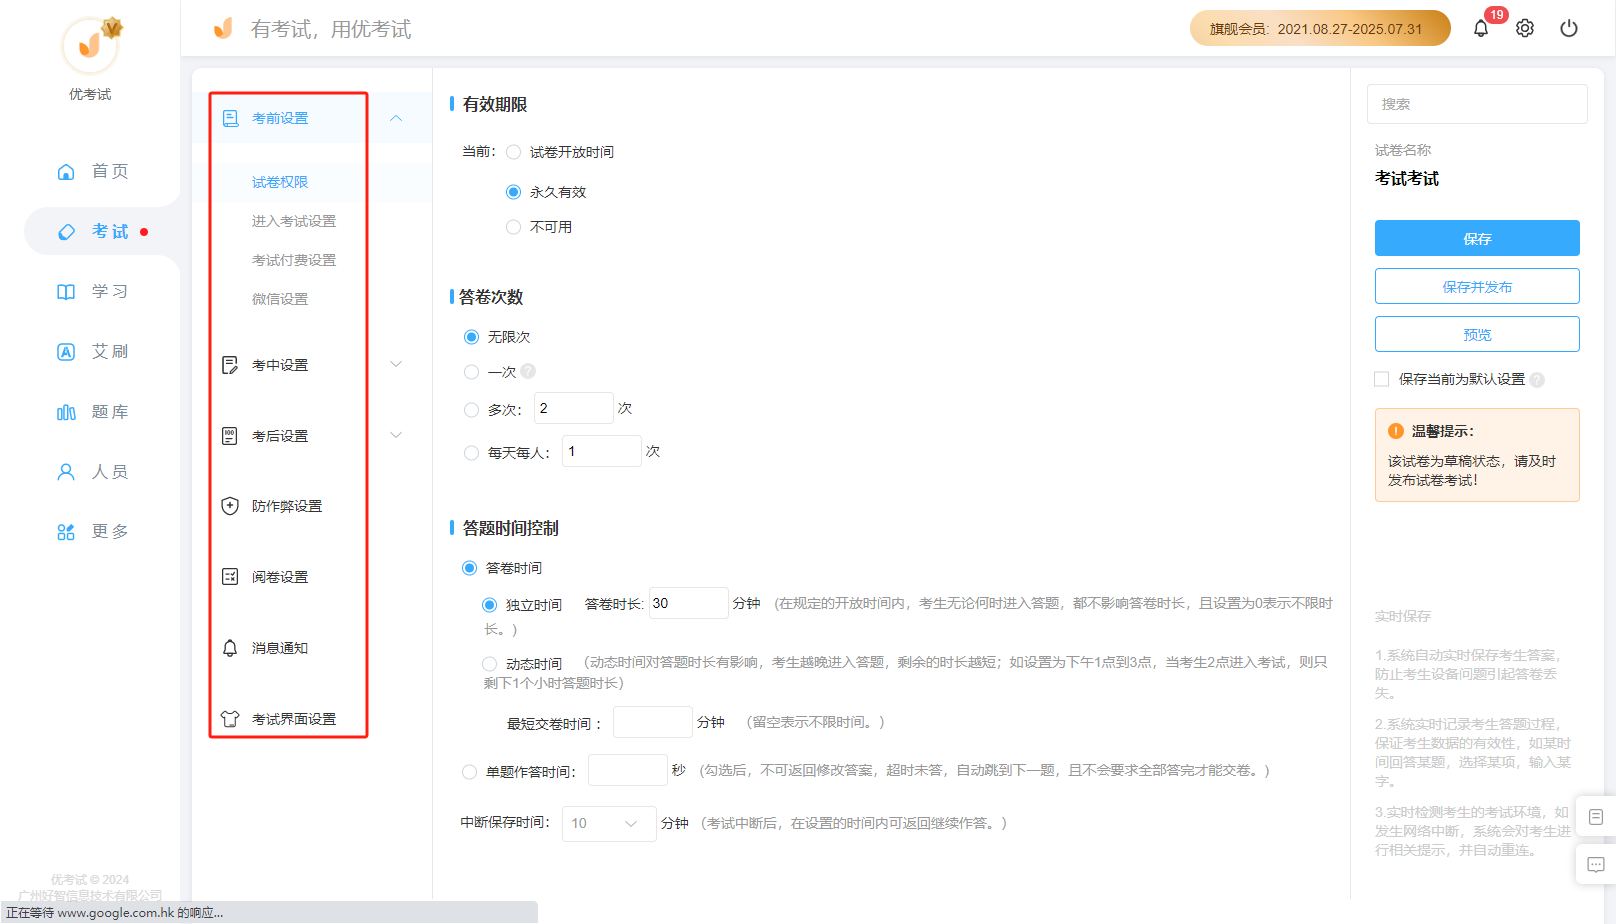
Task: Open the notification bell icon
Action: pyautogui.click(x=1481, y=28)
